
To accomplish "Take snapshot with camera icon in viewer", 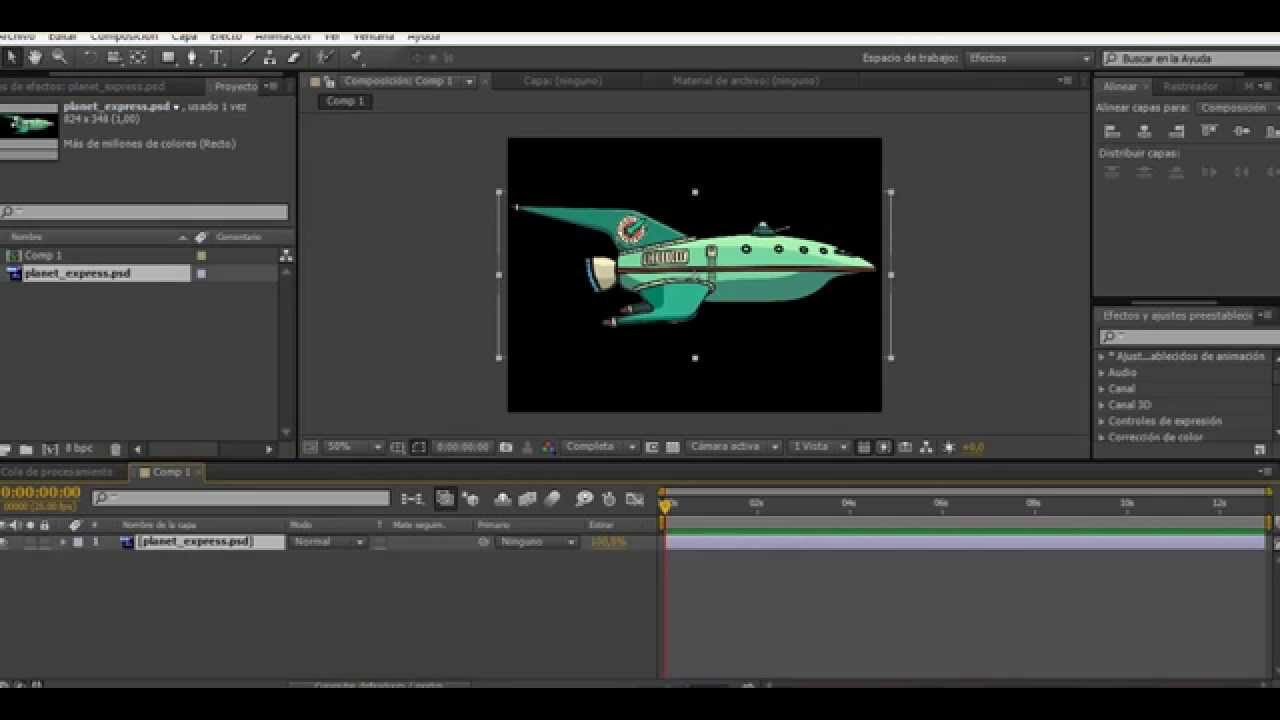I will click(x=506, y=447).
